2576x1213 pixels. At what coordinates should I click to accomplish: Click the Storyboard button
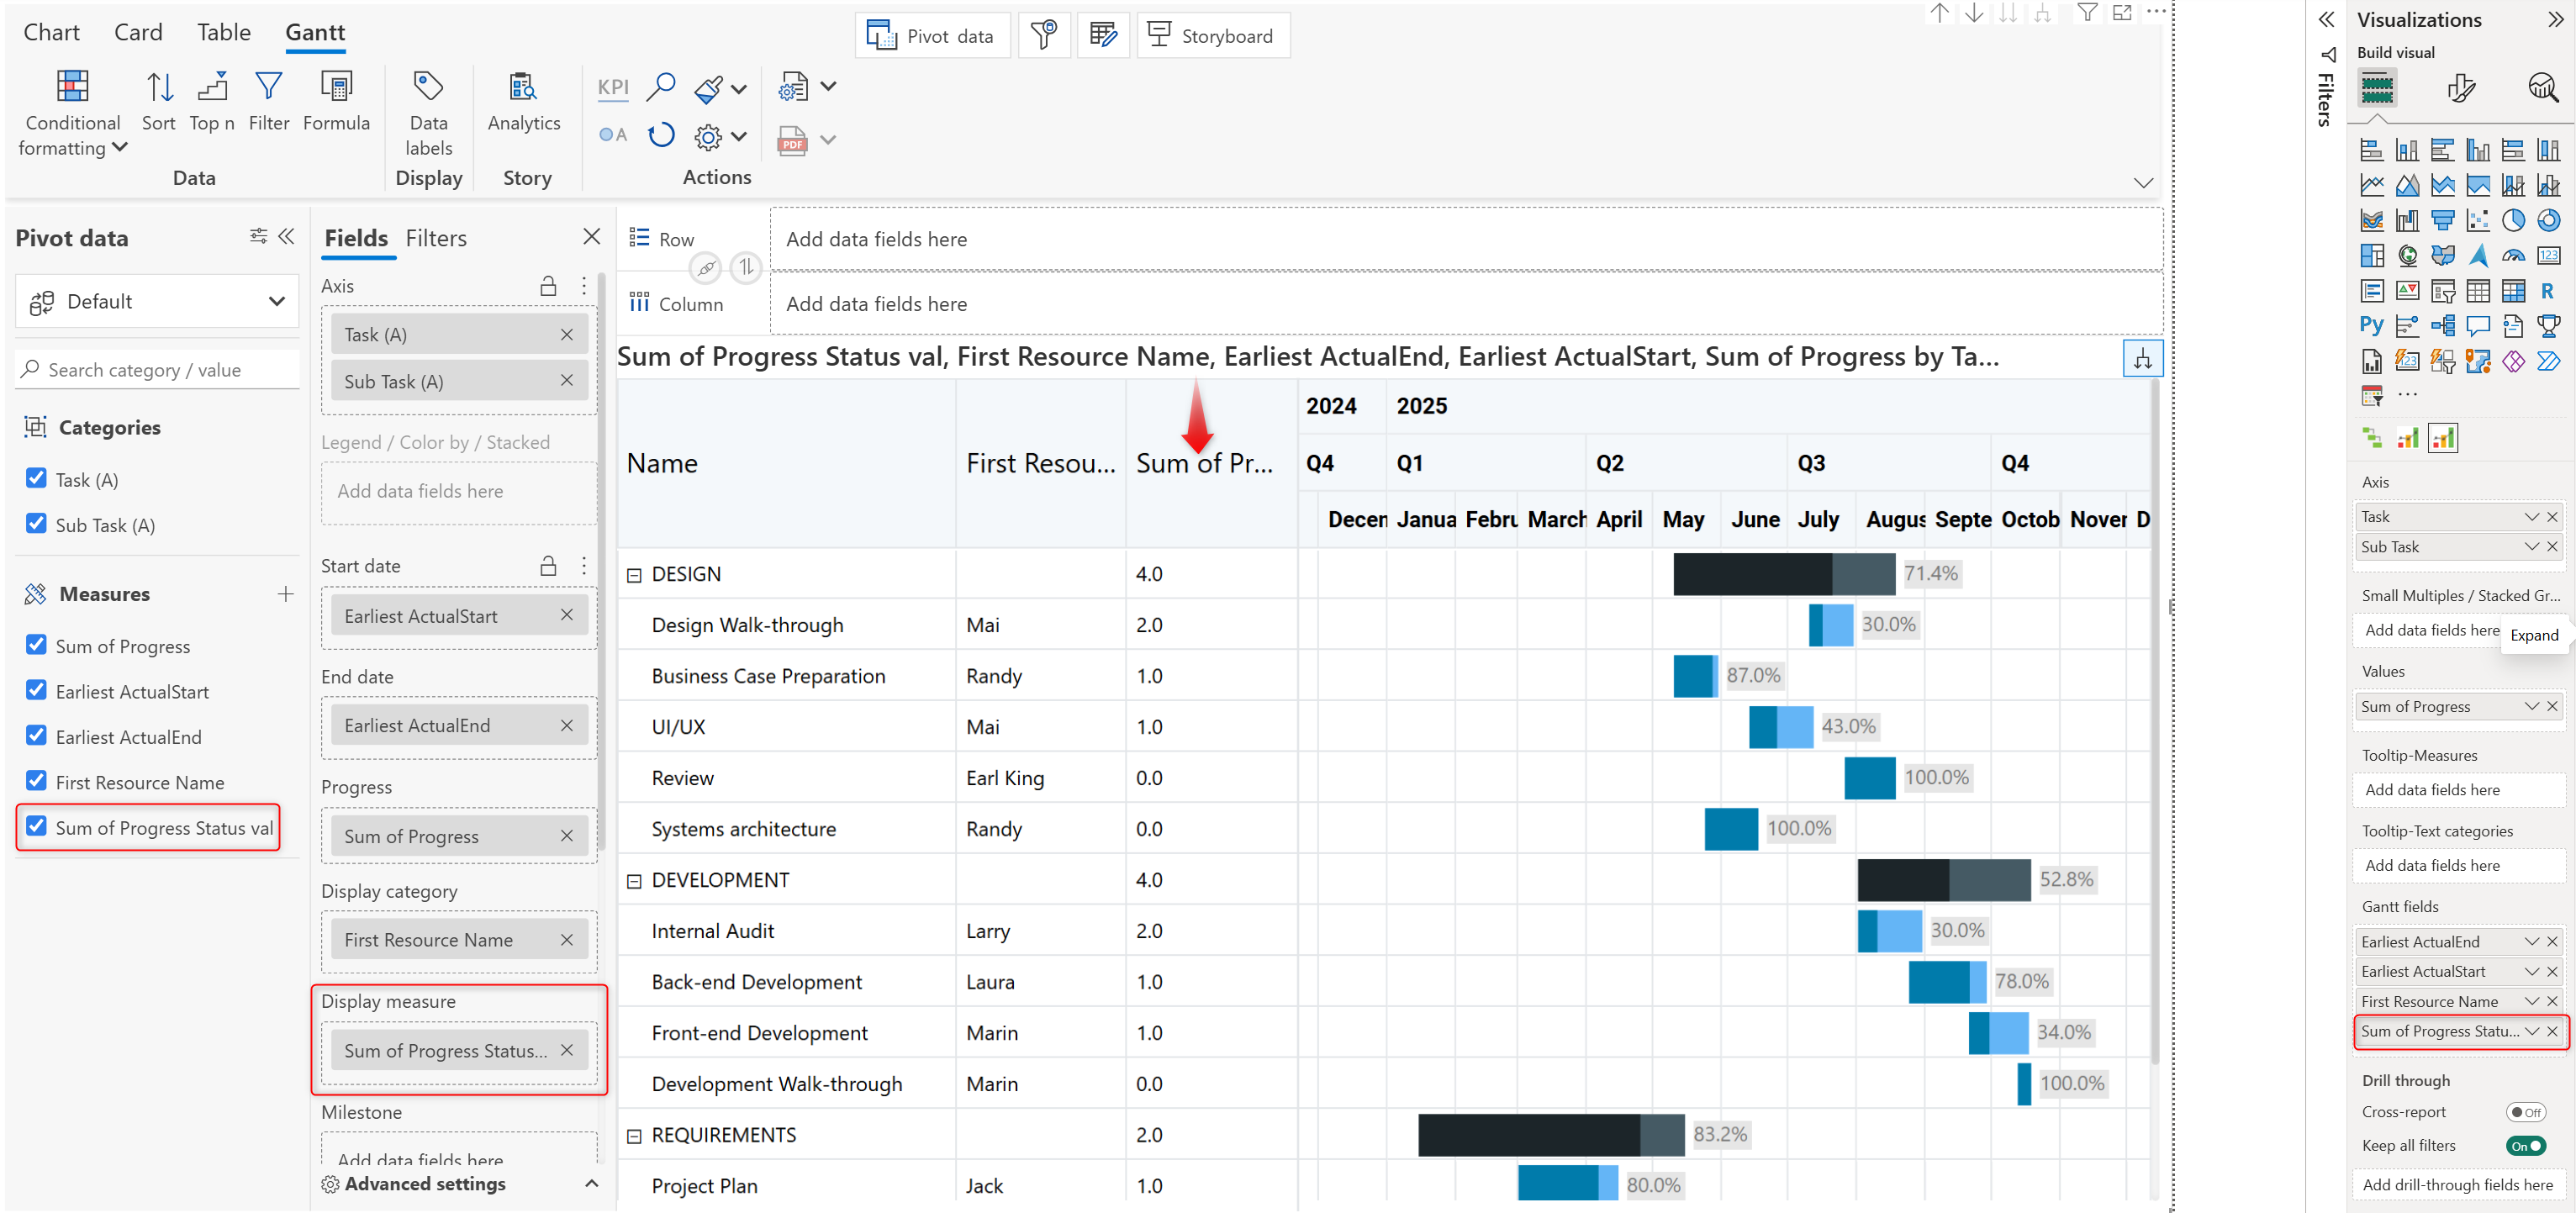[1212, 36]
